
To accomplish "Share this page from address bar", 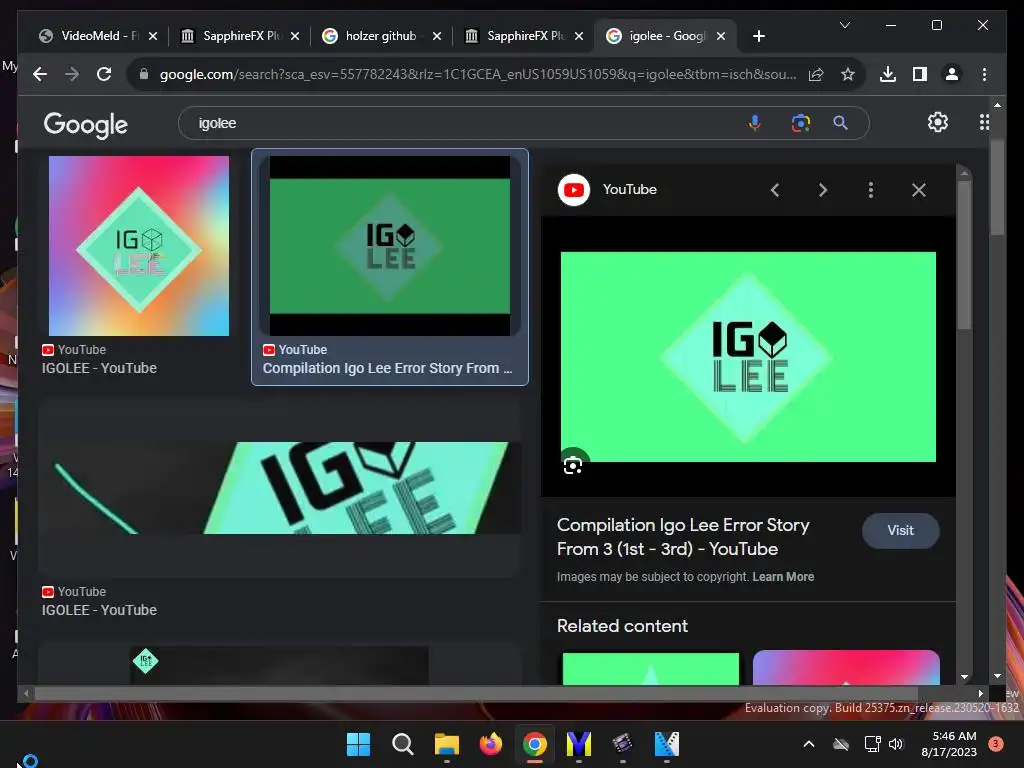I will [x=816, y=74].
